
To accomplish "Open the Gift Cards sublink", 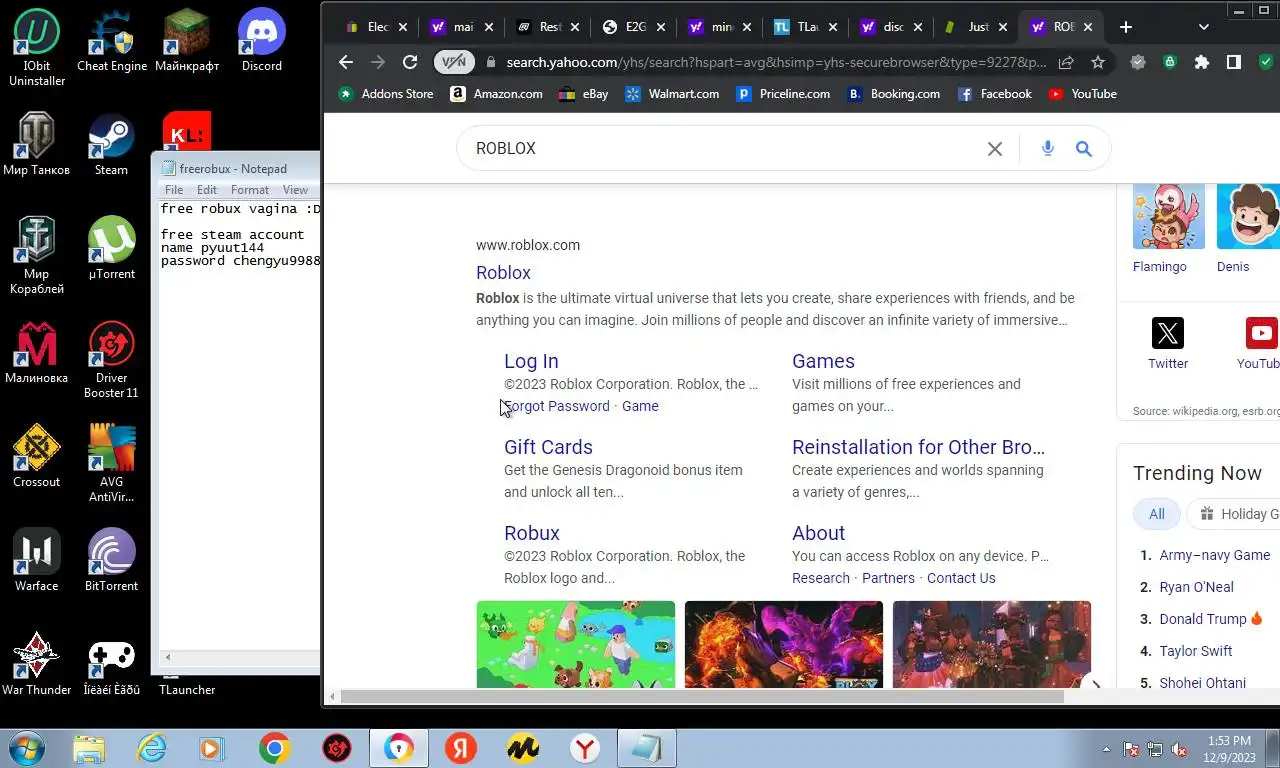I will pos(548,447).
